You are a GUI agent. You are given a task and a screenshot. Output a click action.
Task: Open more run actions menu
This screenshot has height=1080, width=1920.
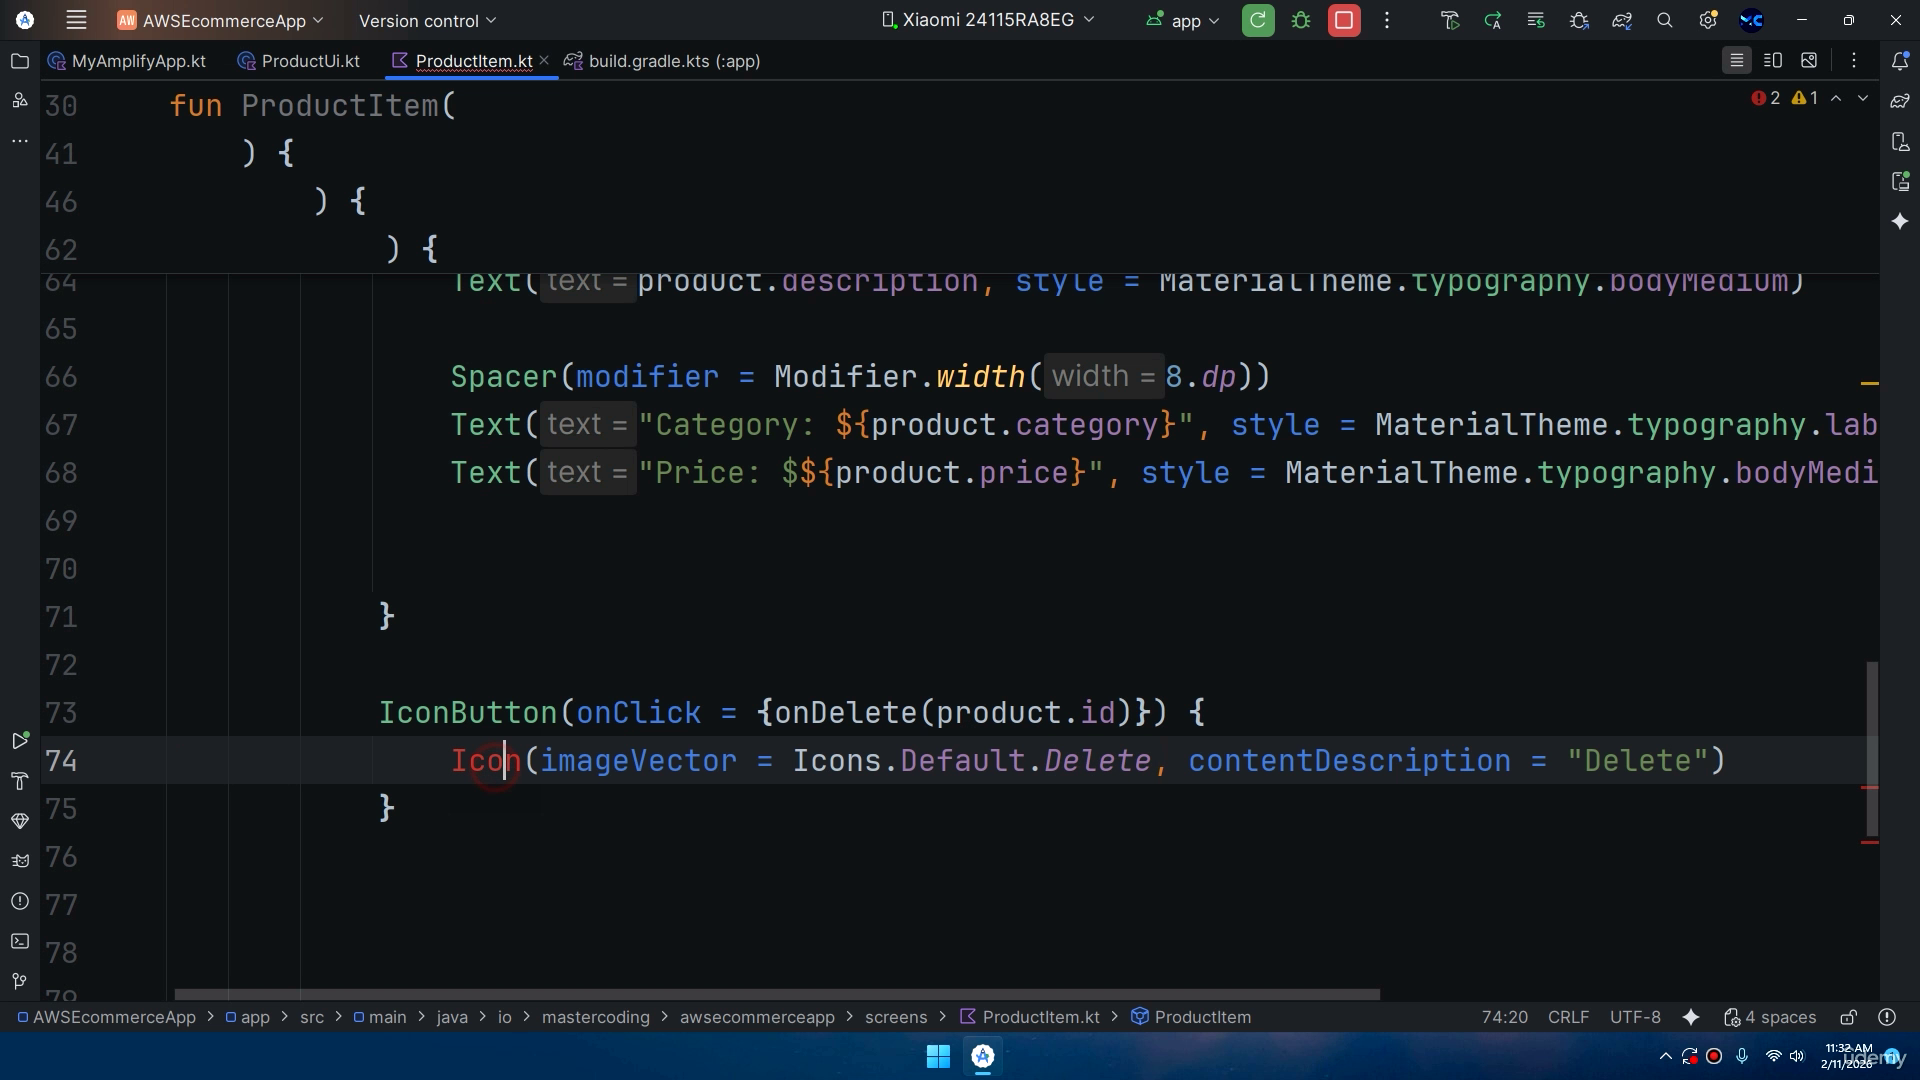[x=1387, y=20]
